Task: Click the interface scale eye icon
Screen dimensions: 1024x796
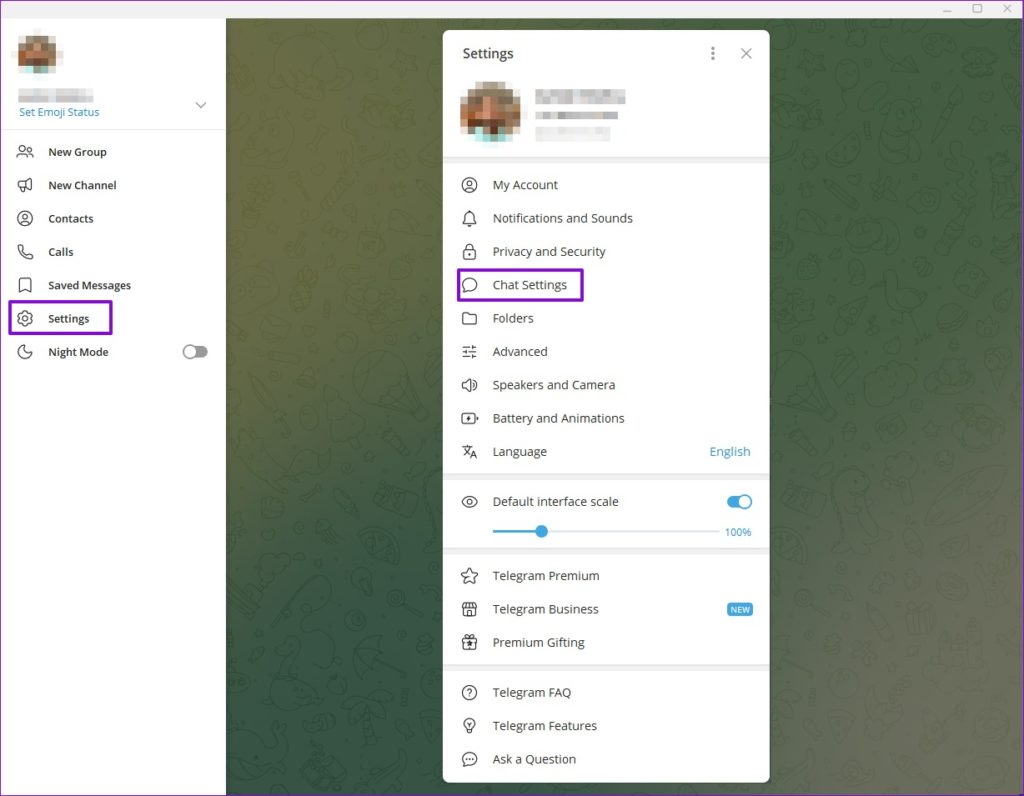Action: [469, 501]
